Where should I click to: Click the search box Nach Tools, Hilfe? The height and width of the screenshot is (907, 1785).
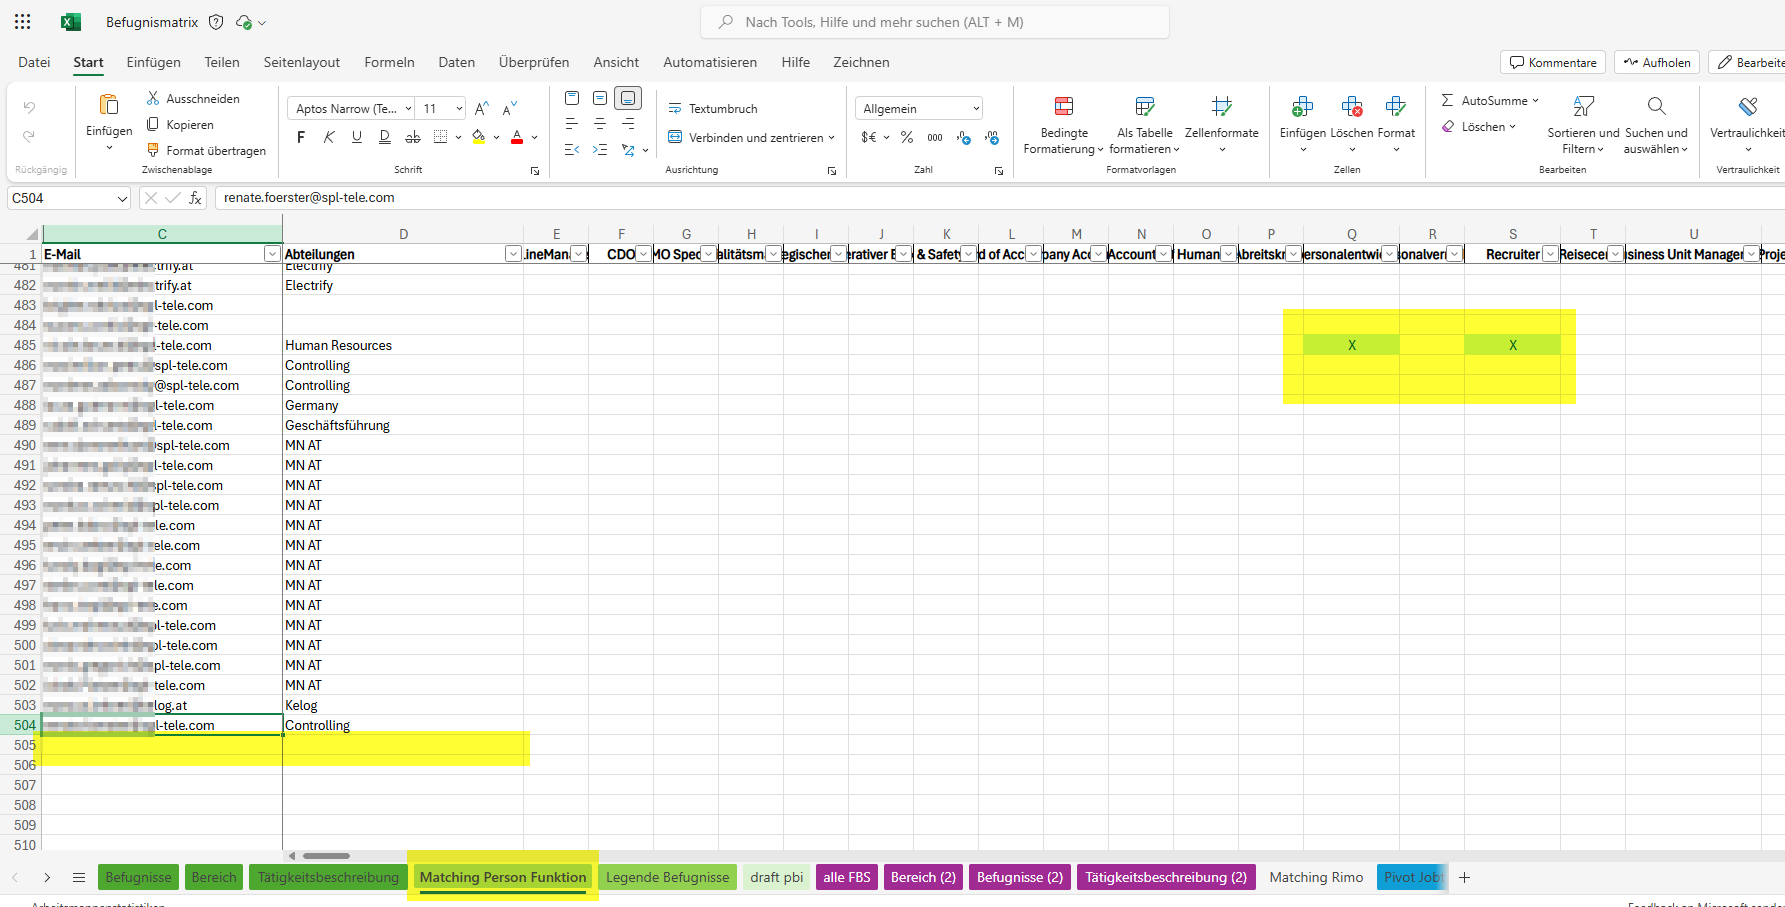935,22
